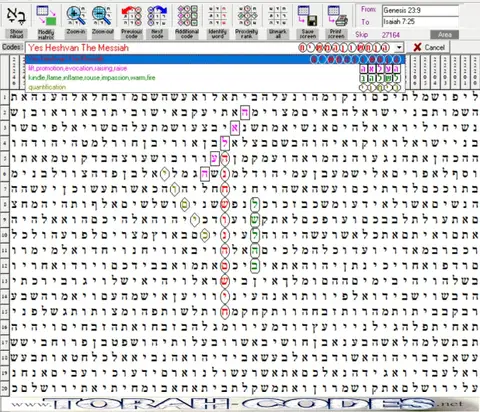Click the Unmark all icon
The height and width of the screenshot is (412, 480).
point(277,16)
